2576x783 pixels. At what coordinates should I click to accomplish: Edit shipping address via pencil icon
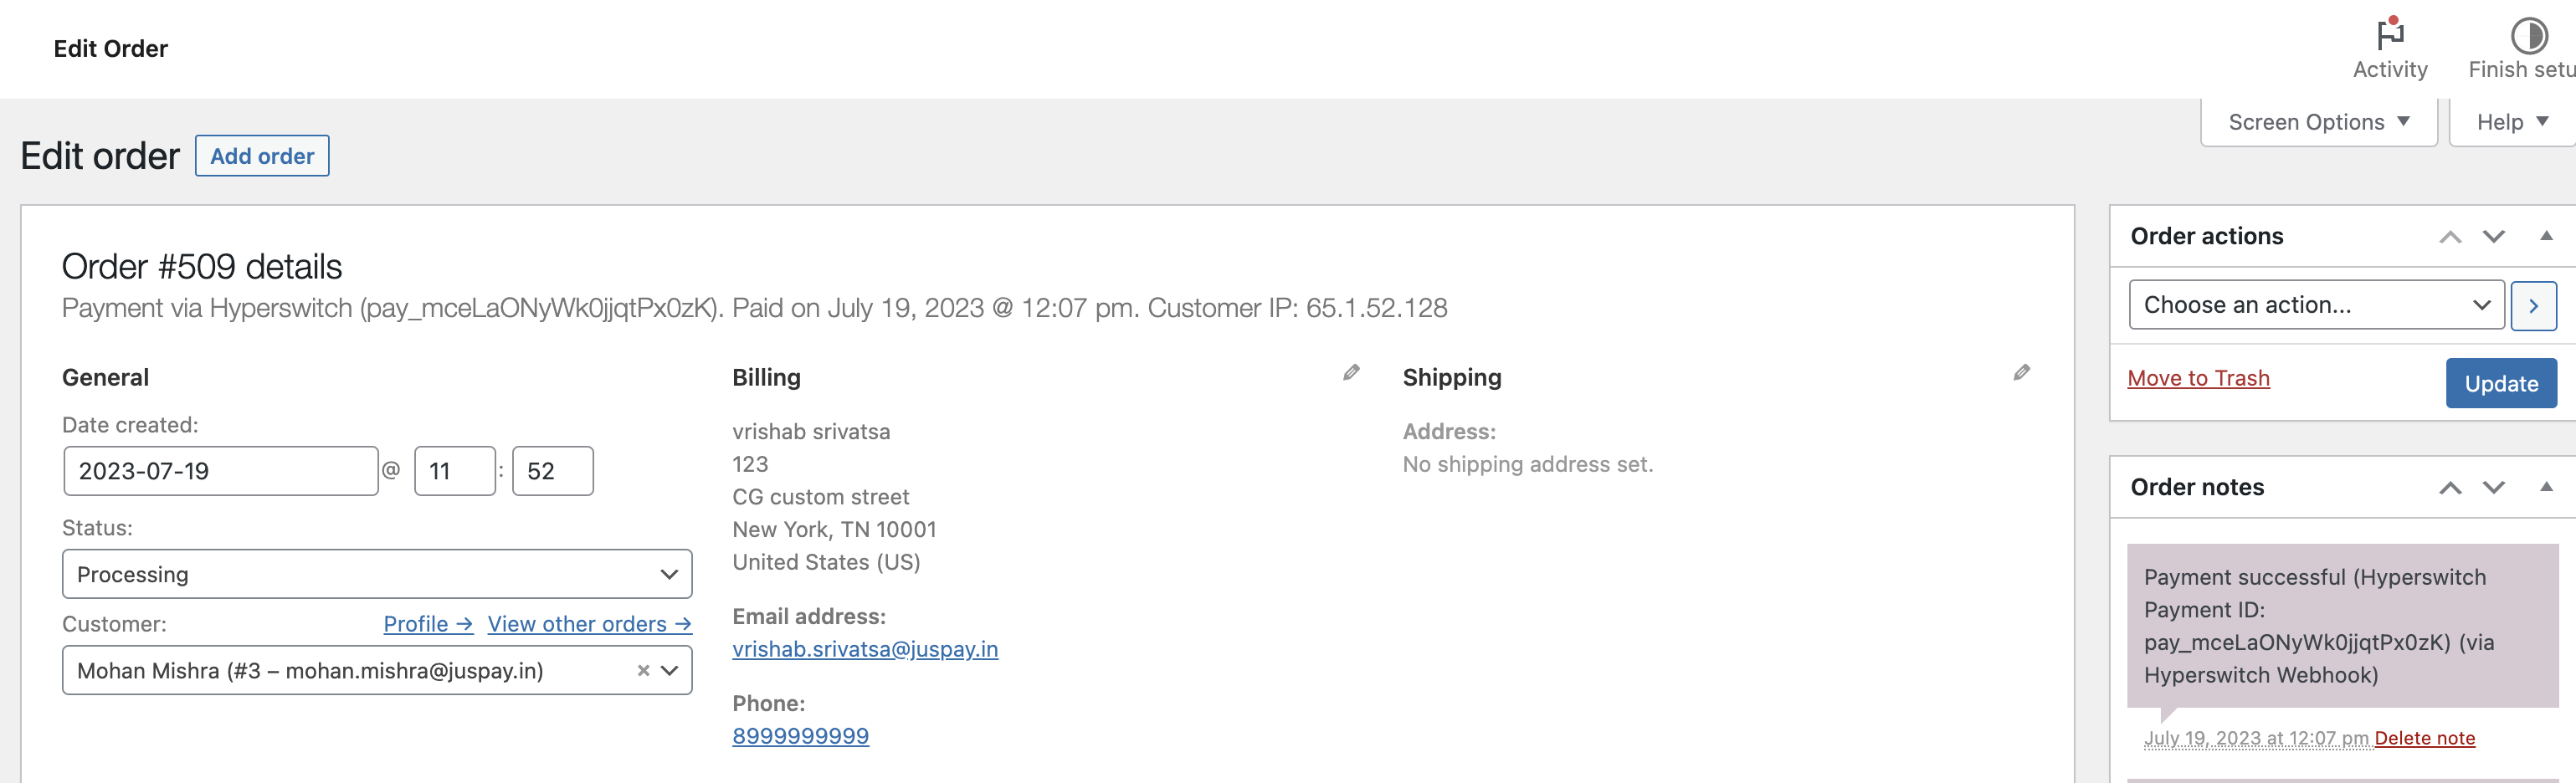click(2021, 373)
